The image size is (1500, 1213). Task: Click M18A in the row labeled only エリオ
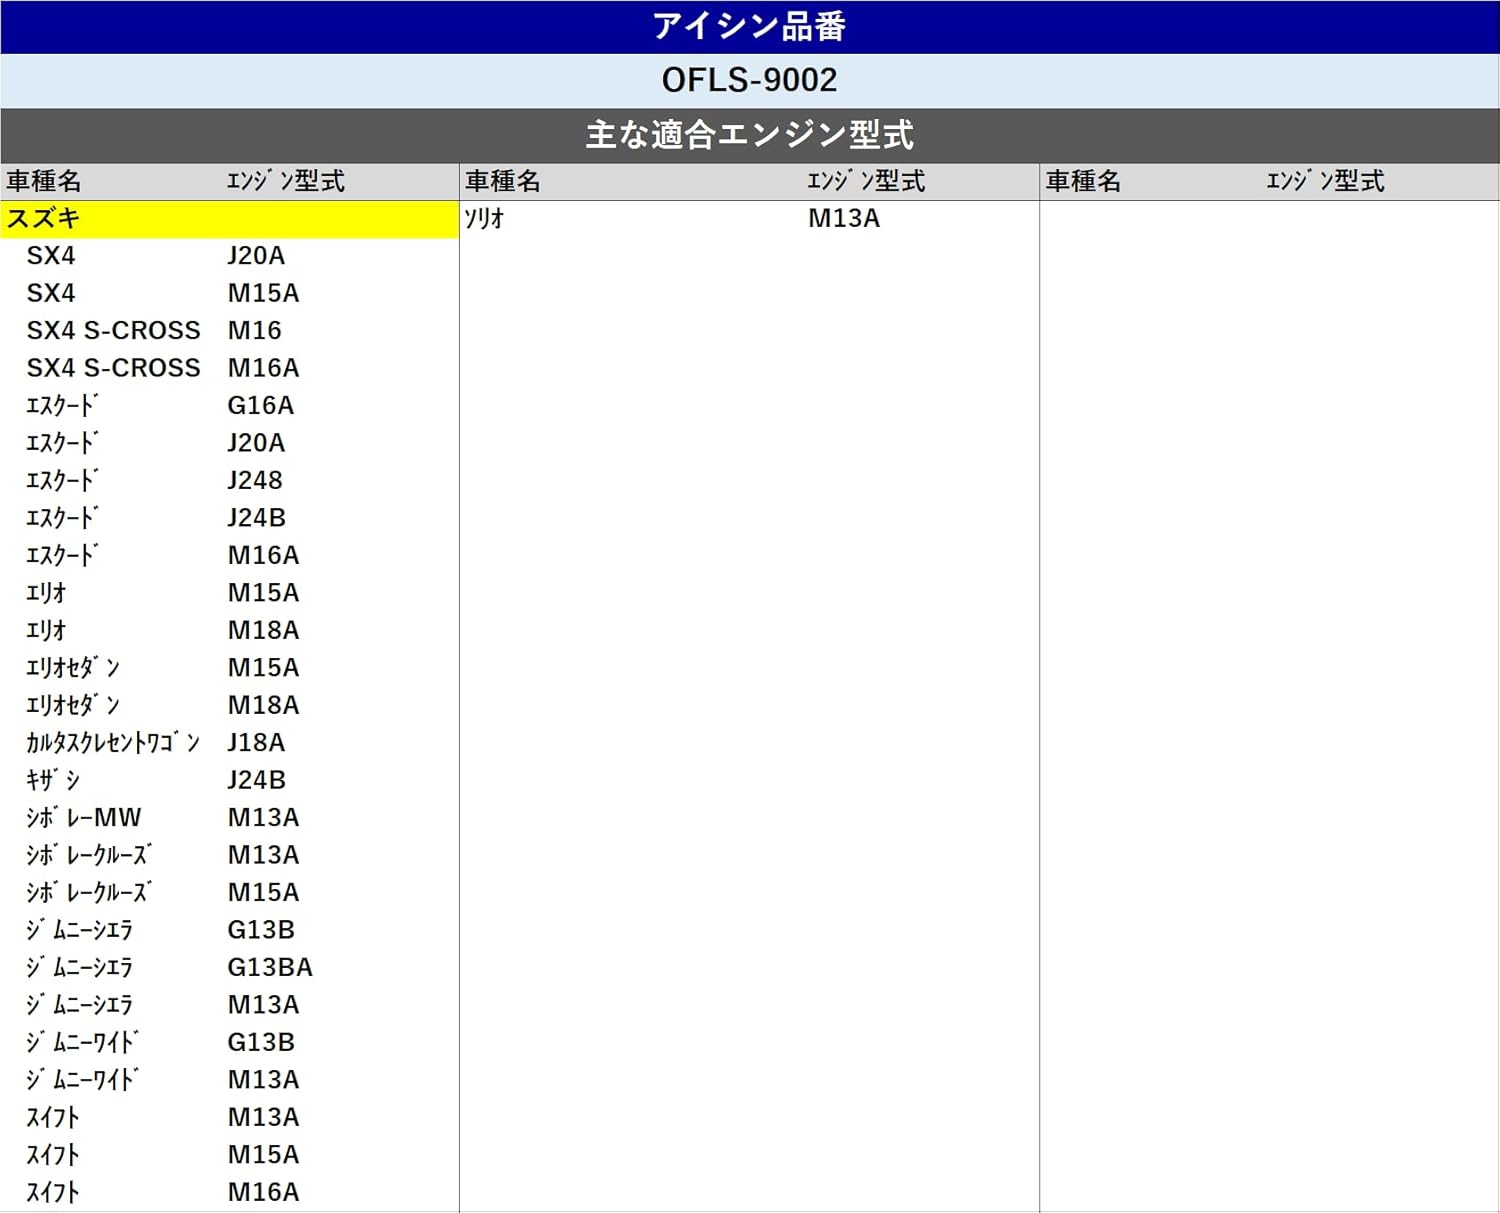pos(263,630)
